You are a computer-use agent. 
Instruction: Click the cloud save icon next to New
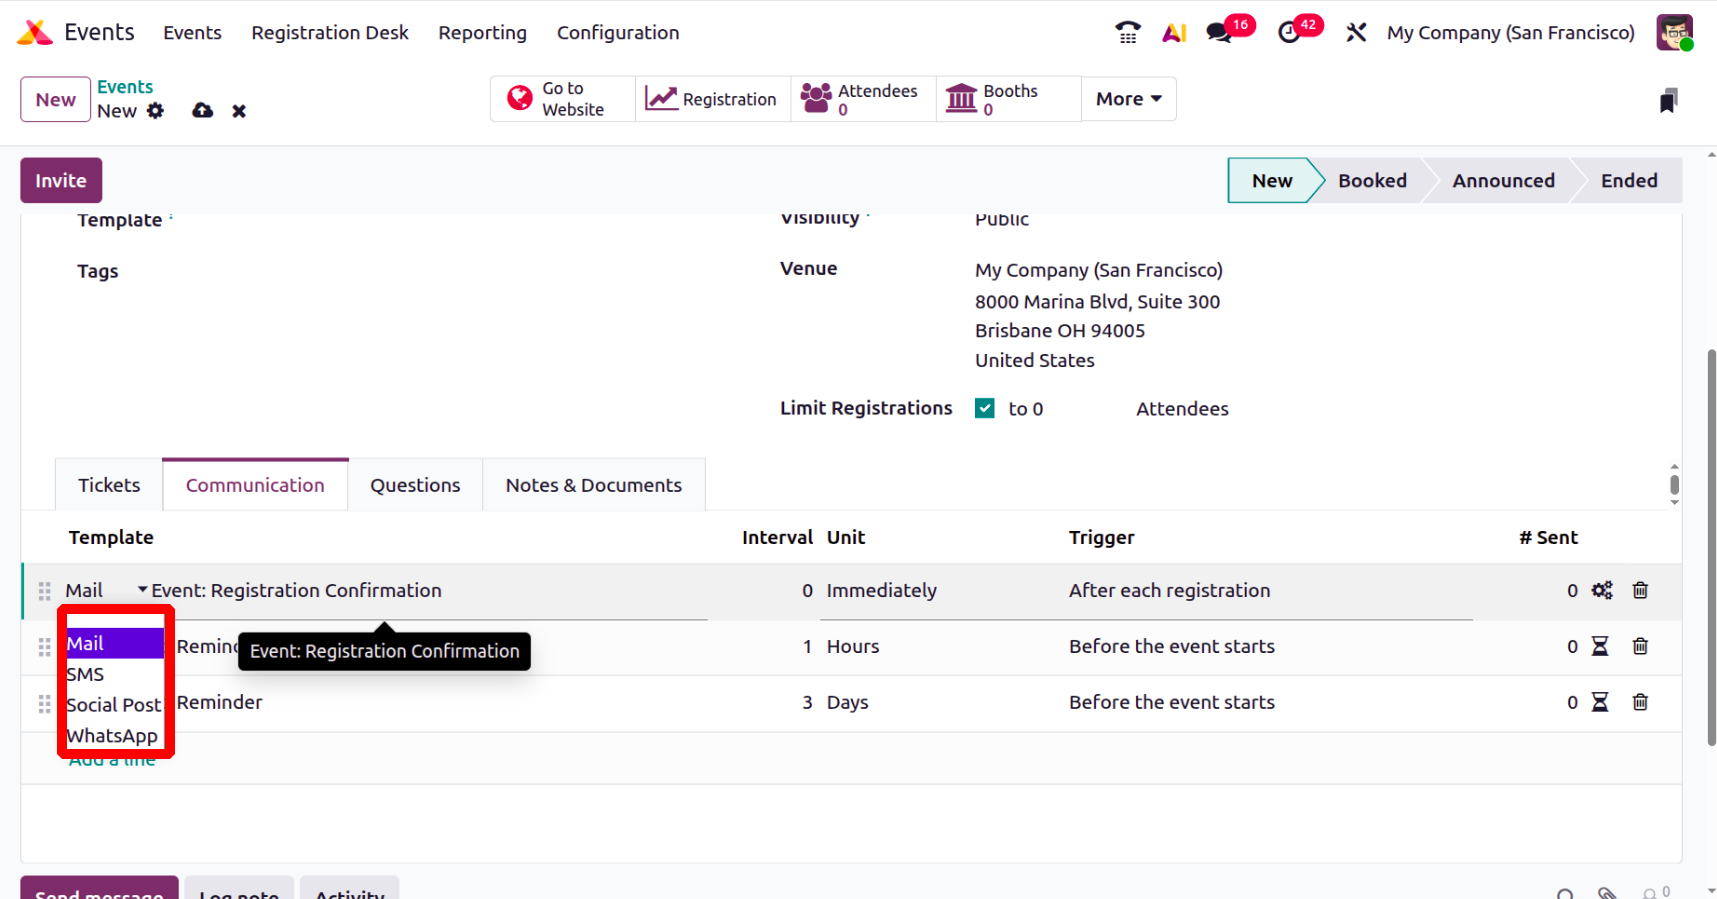(202, 111)
